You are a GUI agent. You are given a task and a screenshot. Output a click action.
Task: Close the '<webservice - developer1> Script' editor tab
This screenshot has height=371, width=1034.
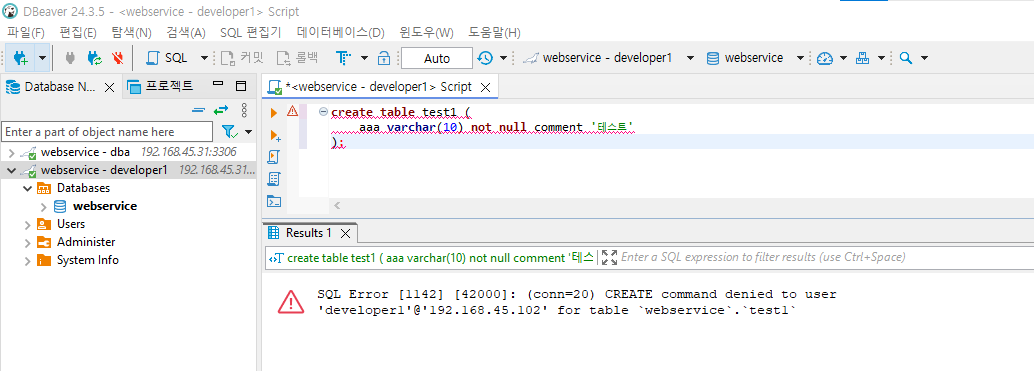coord(485,87)
